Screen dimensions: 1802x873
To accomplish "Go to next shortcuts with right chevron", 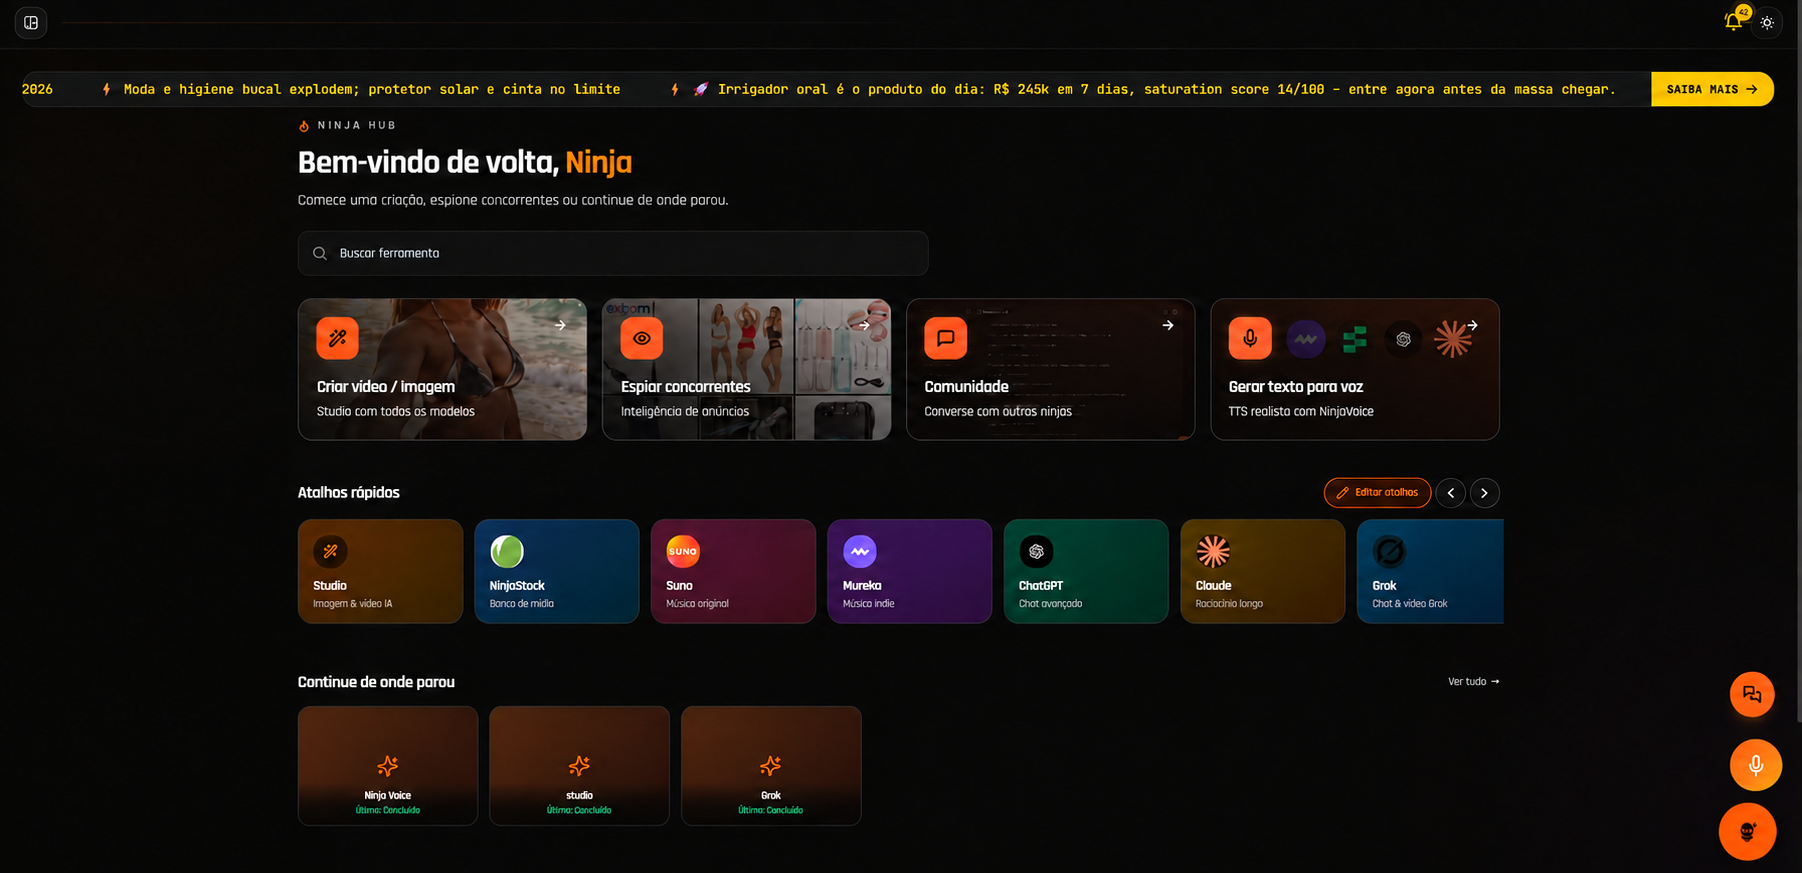I will tap(1484, 493).
